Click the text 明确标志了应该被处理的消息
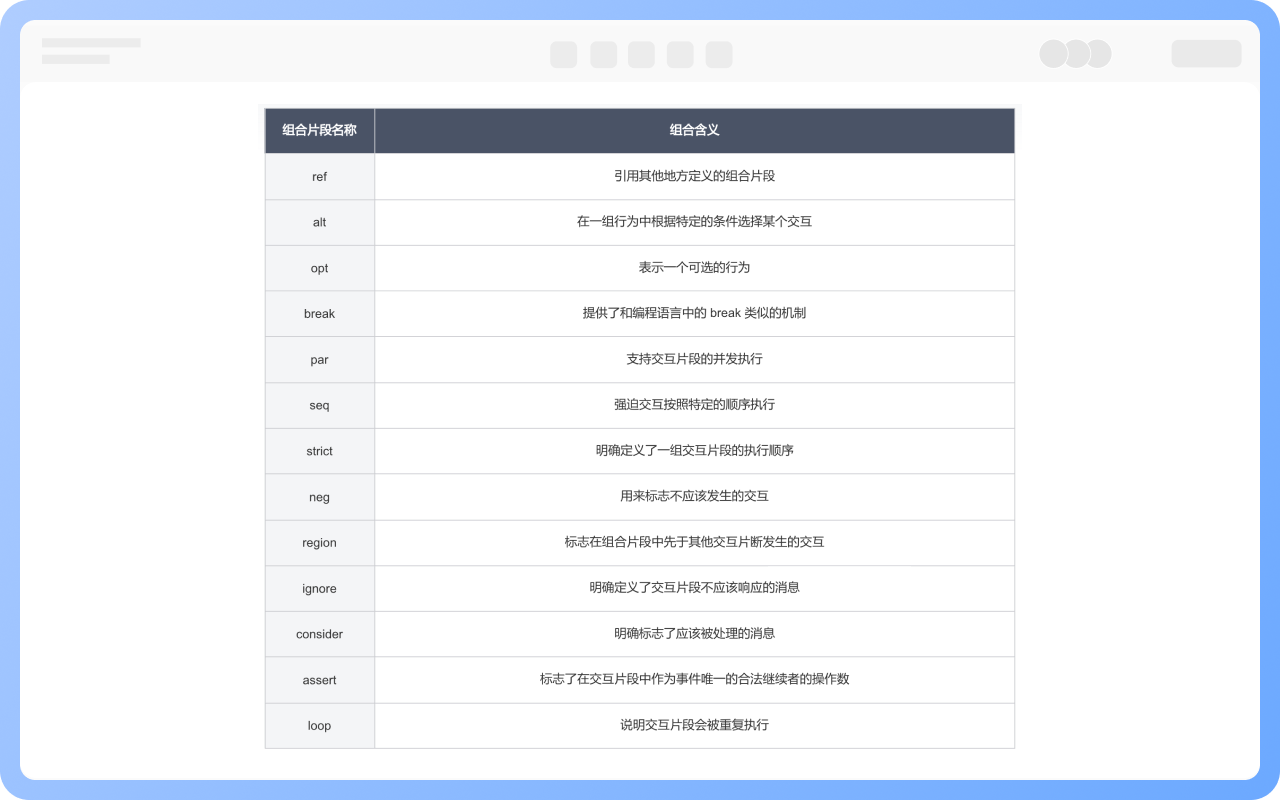Screen dimensions: 1280x800 tap(694, 634)
